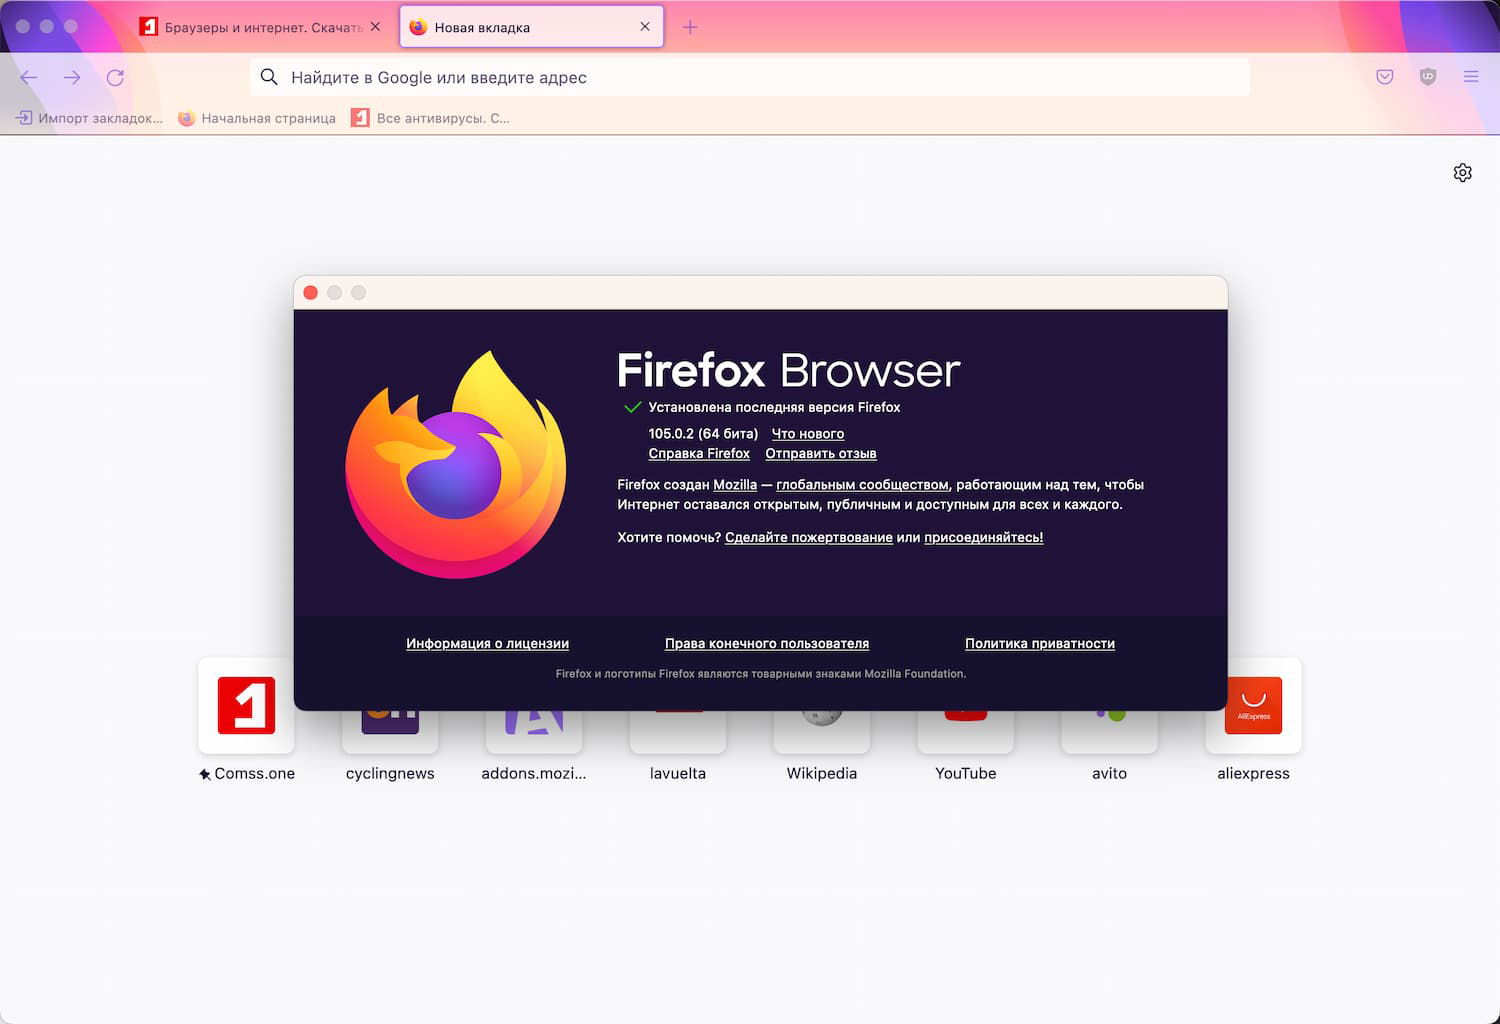Open new tab page settings gear
The height and width of the screenshot is (1024, 1500).
coord(1463,173)
